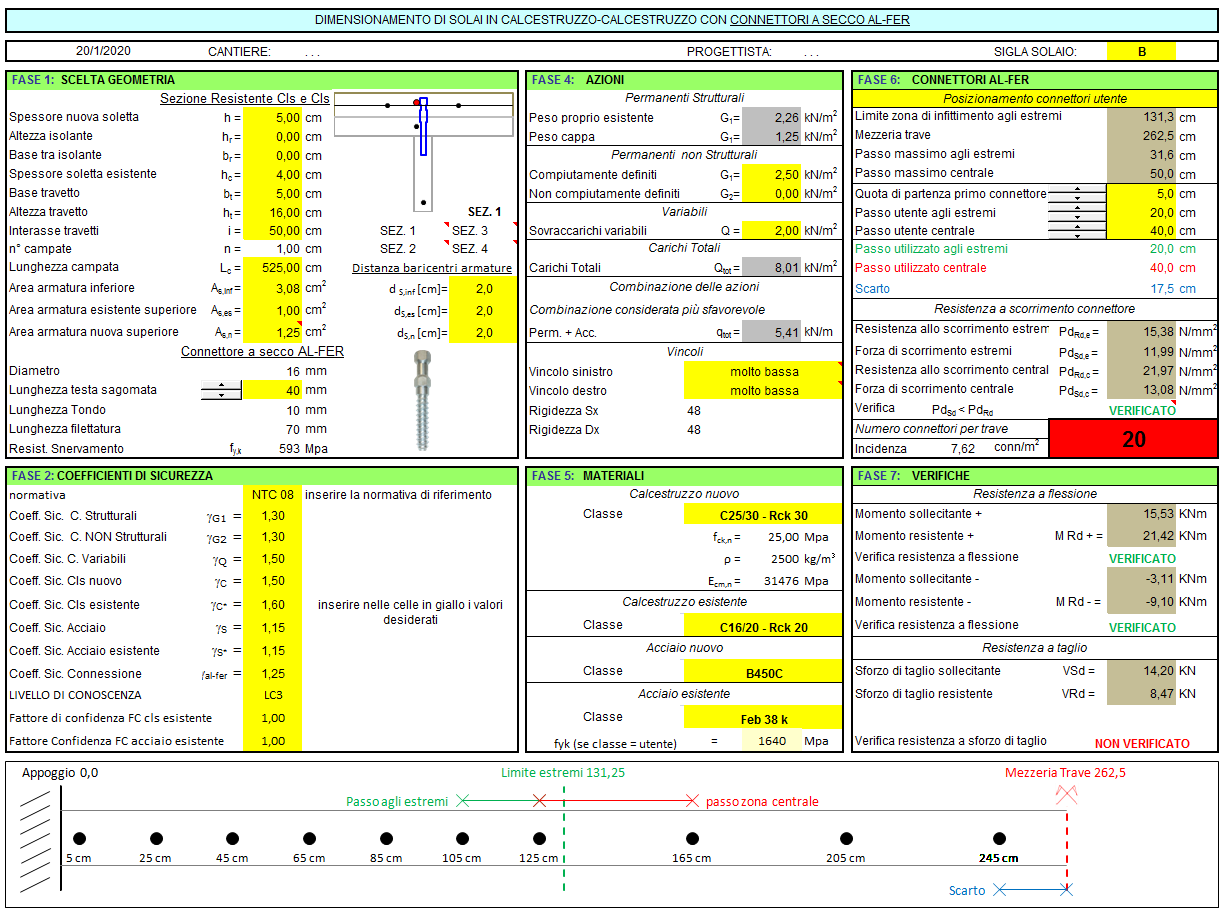1224x914 pixels.
Task: Select the Altezza isolante value cell
Action: (272, 136)
